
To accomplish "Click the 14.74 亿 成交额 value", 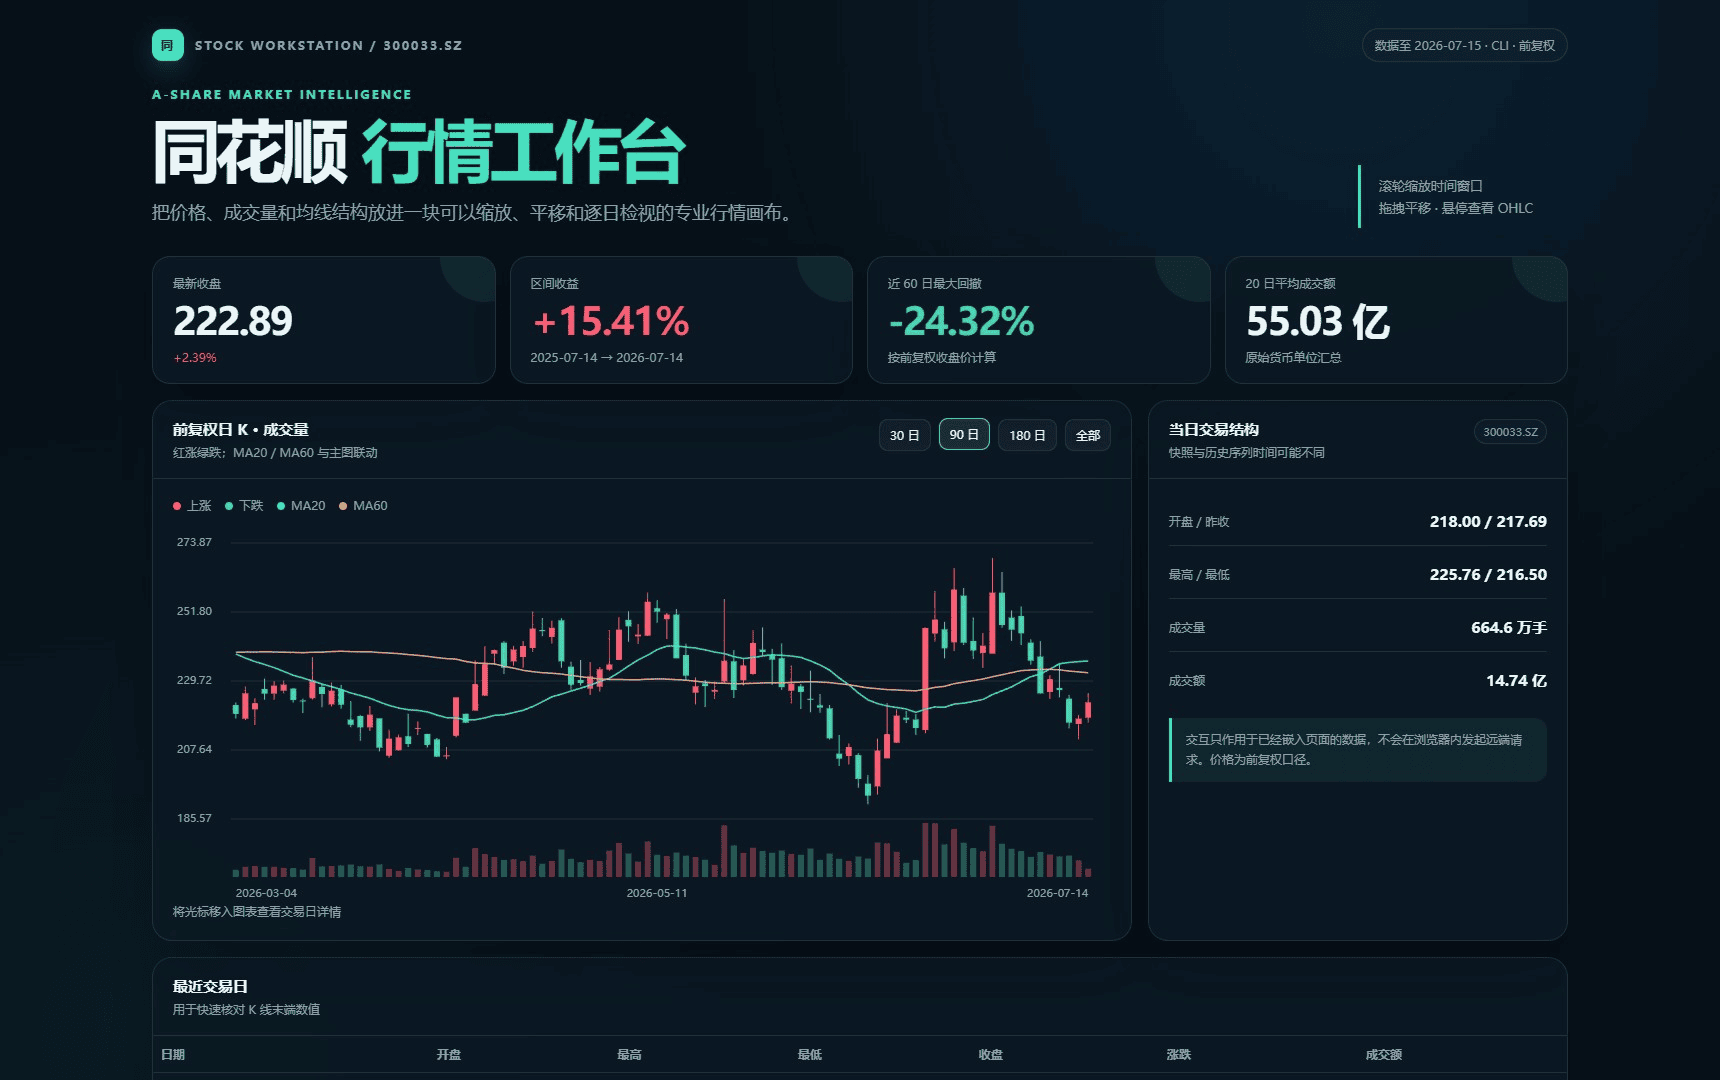I will coord(1516,681).
